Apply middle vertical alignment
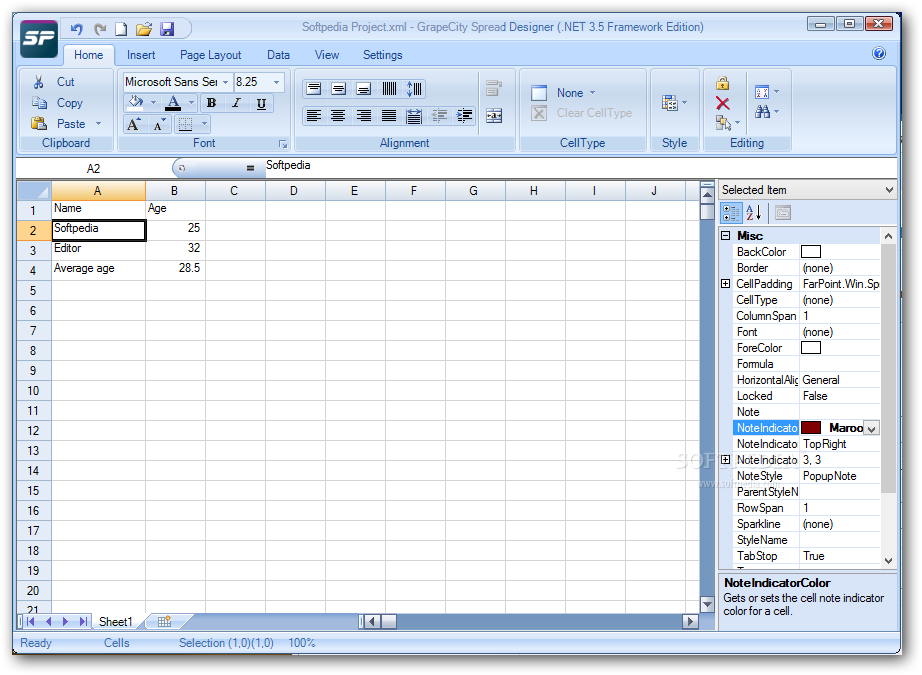922x675 pixels. pyautogui.click(x=339, y=89)
